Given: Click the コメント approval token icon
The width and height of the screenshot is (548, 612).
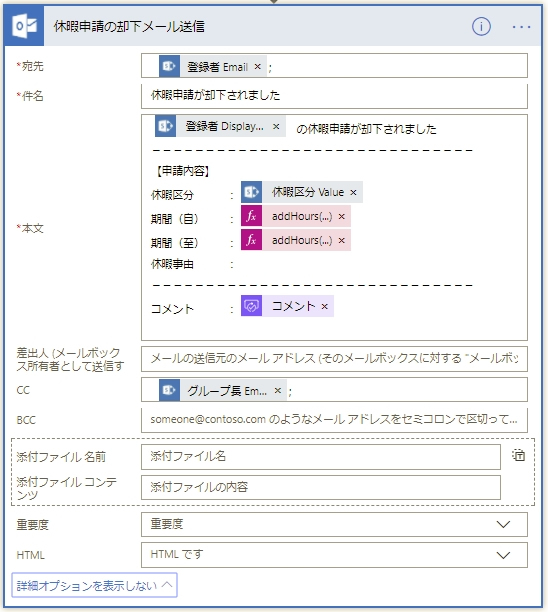Looking at the screenshot, I should [x=251, y=306].
